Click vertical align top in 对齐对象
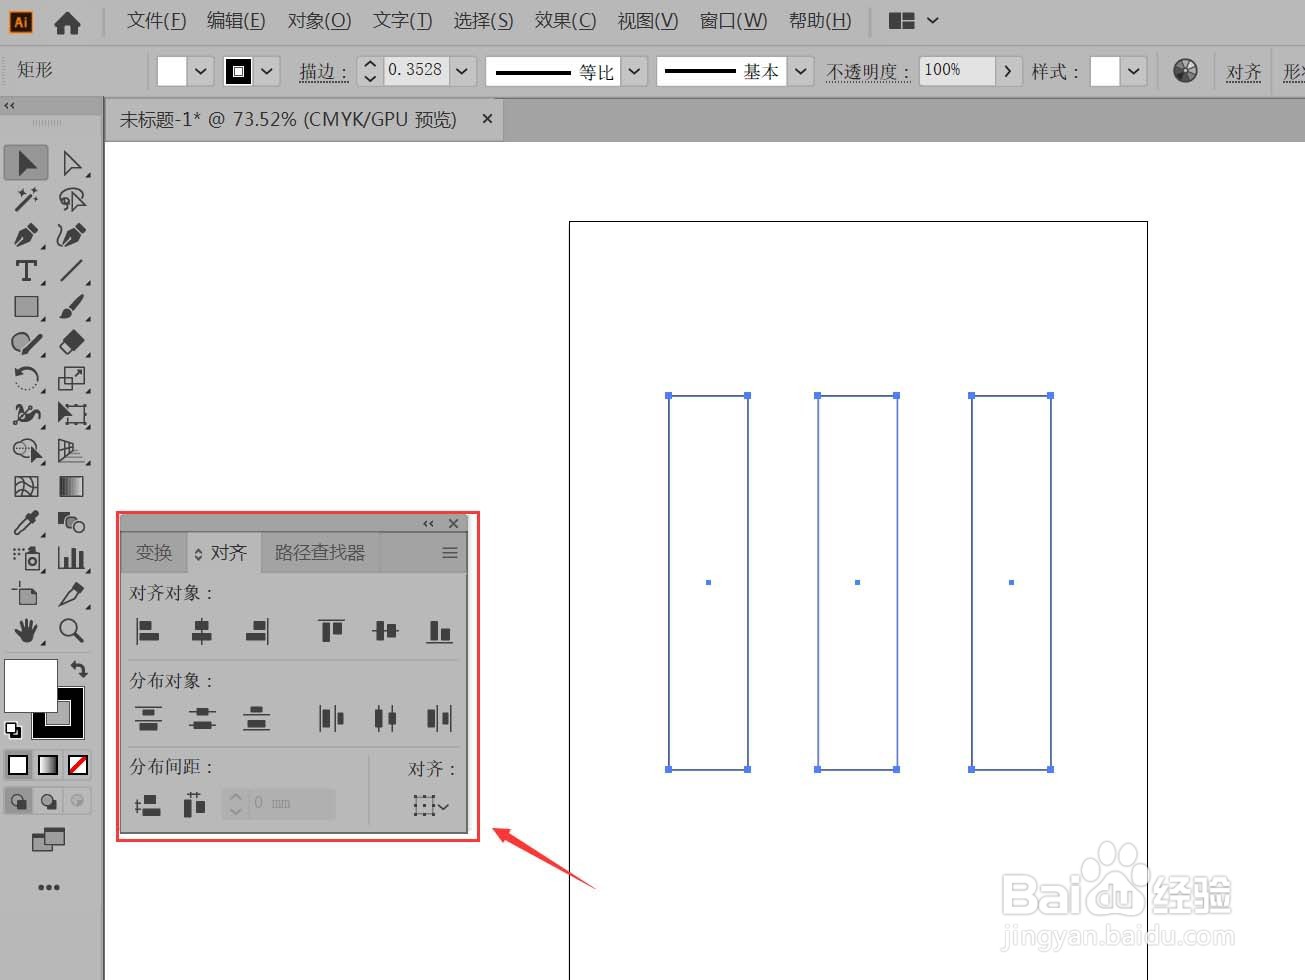This screenshot has height=980, width=1305. [331, 631]
